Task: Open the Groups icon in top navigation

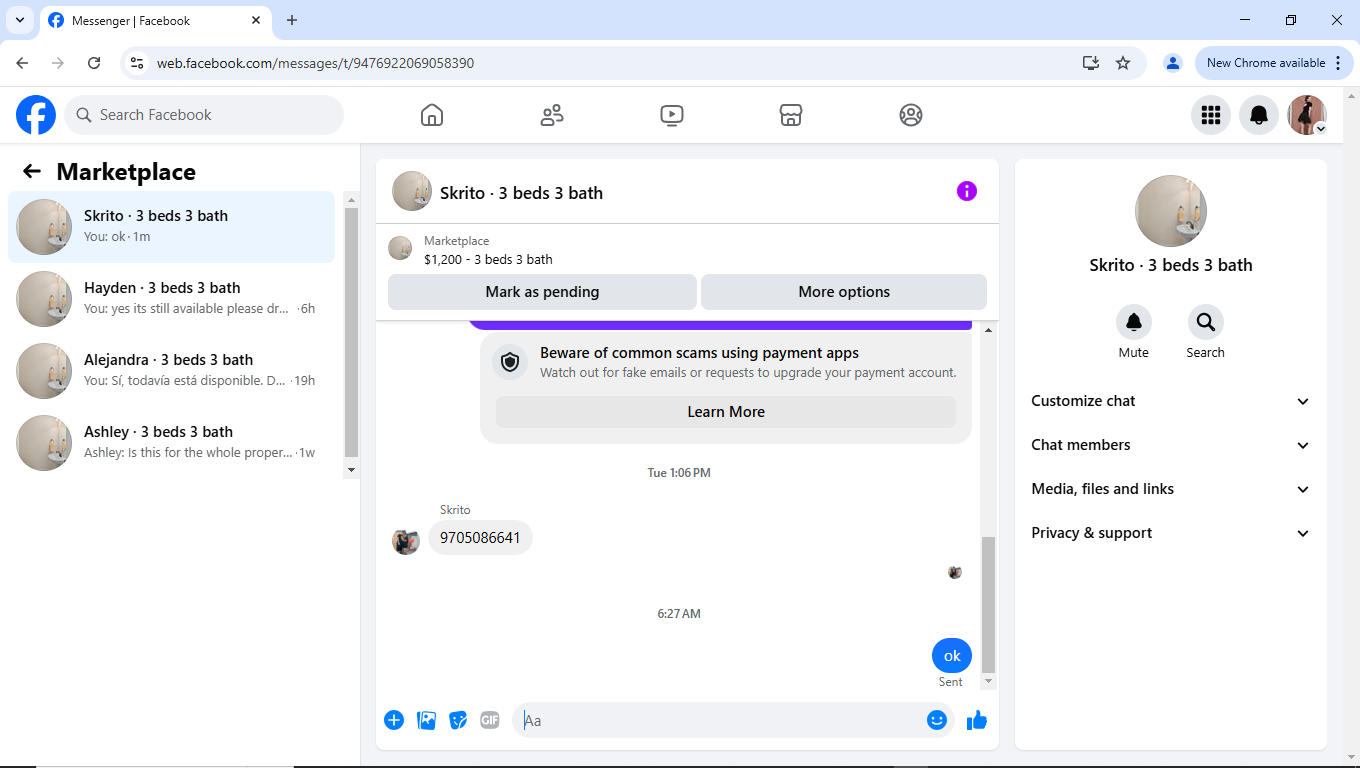Action: click(911, 115)
